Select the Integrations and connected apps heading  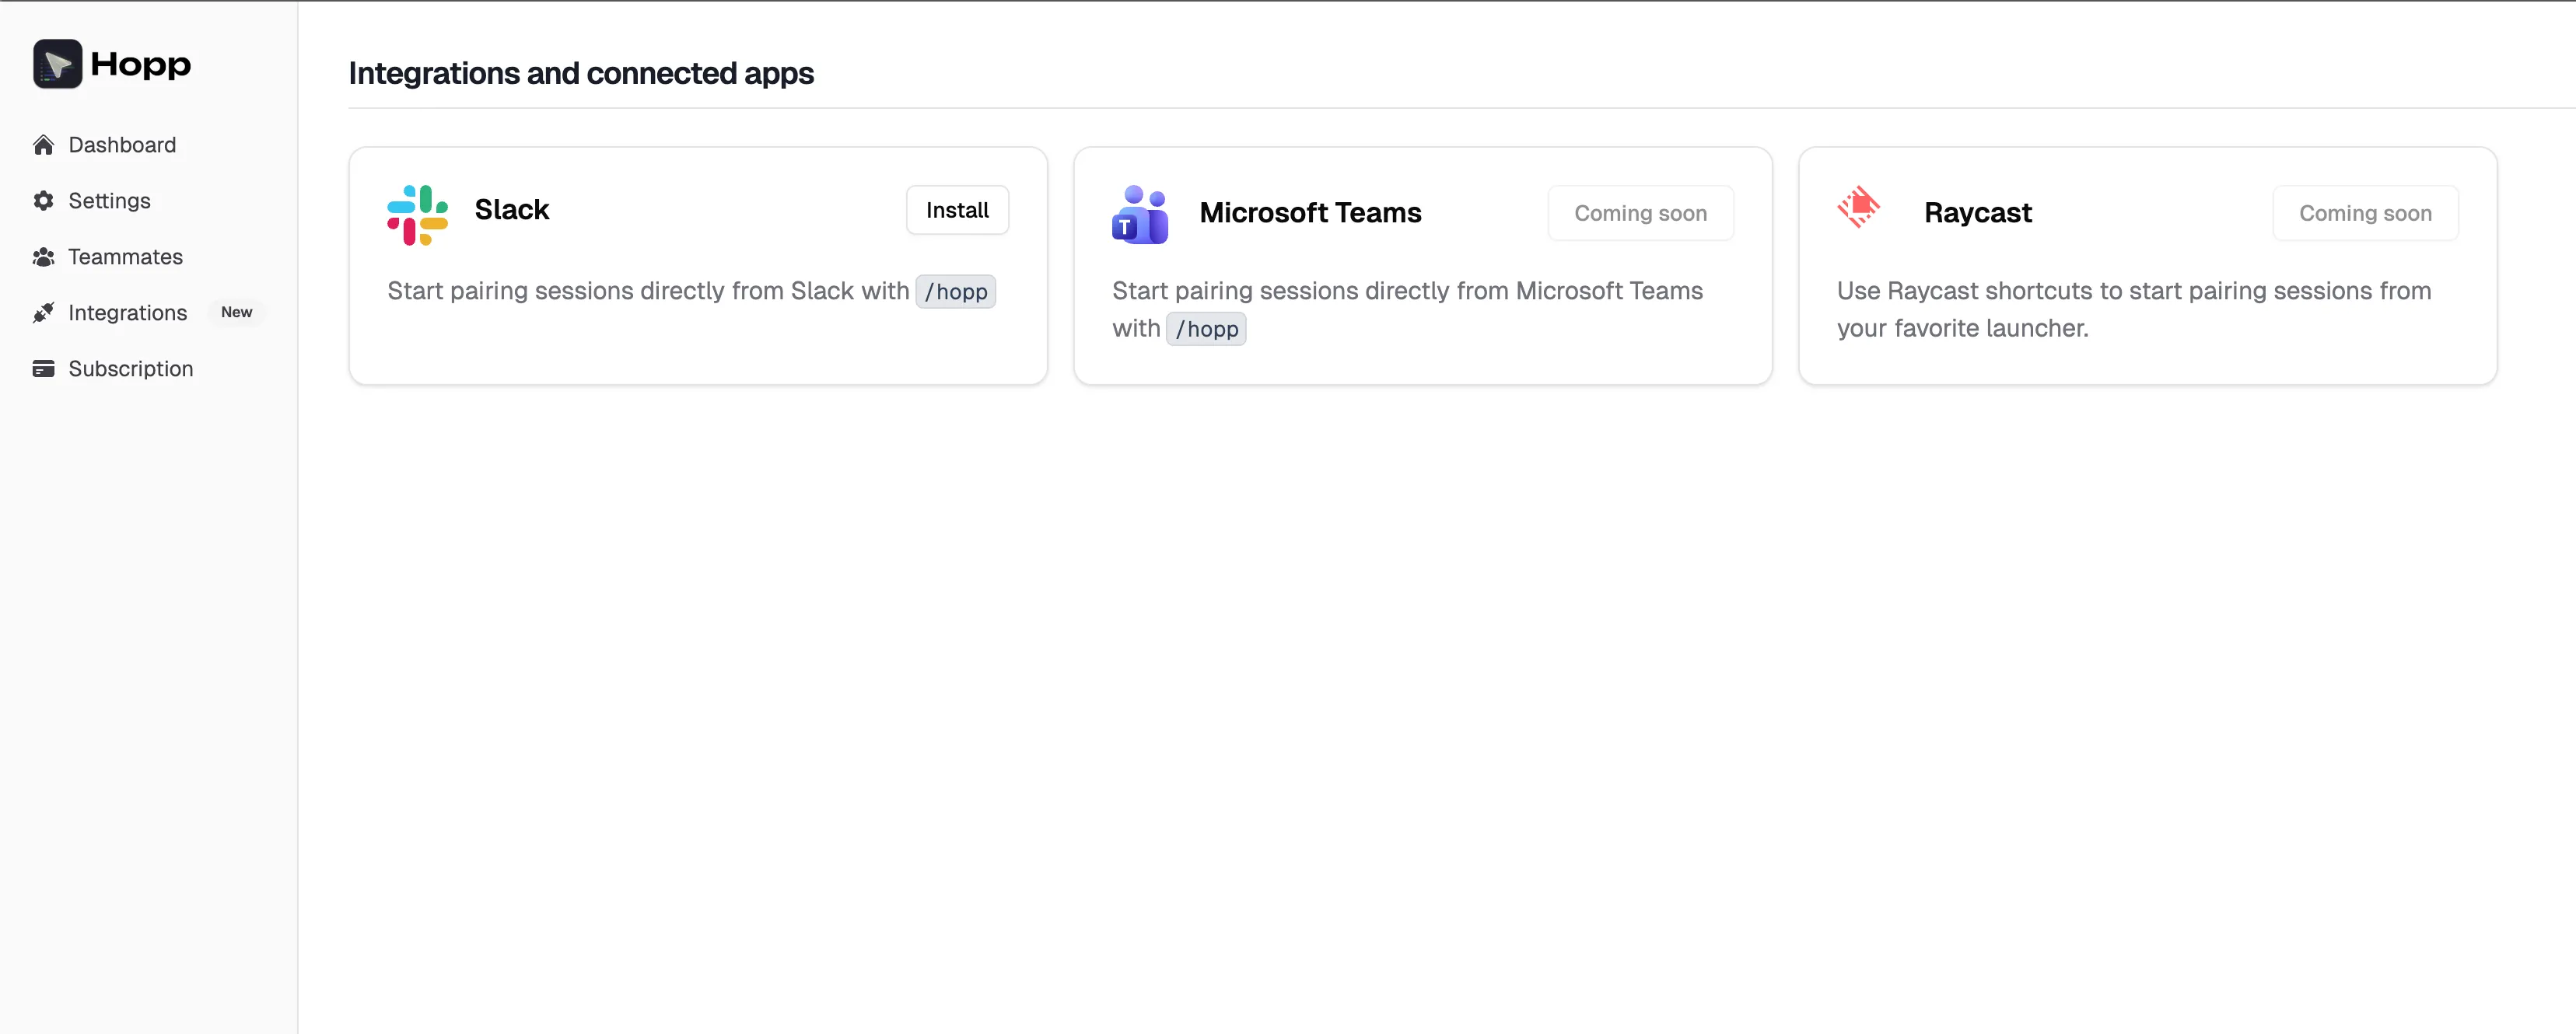[x=581, y=73]
